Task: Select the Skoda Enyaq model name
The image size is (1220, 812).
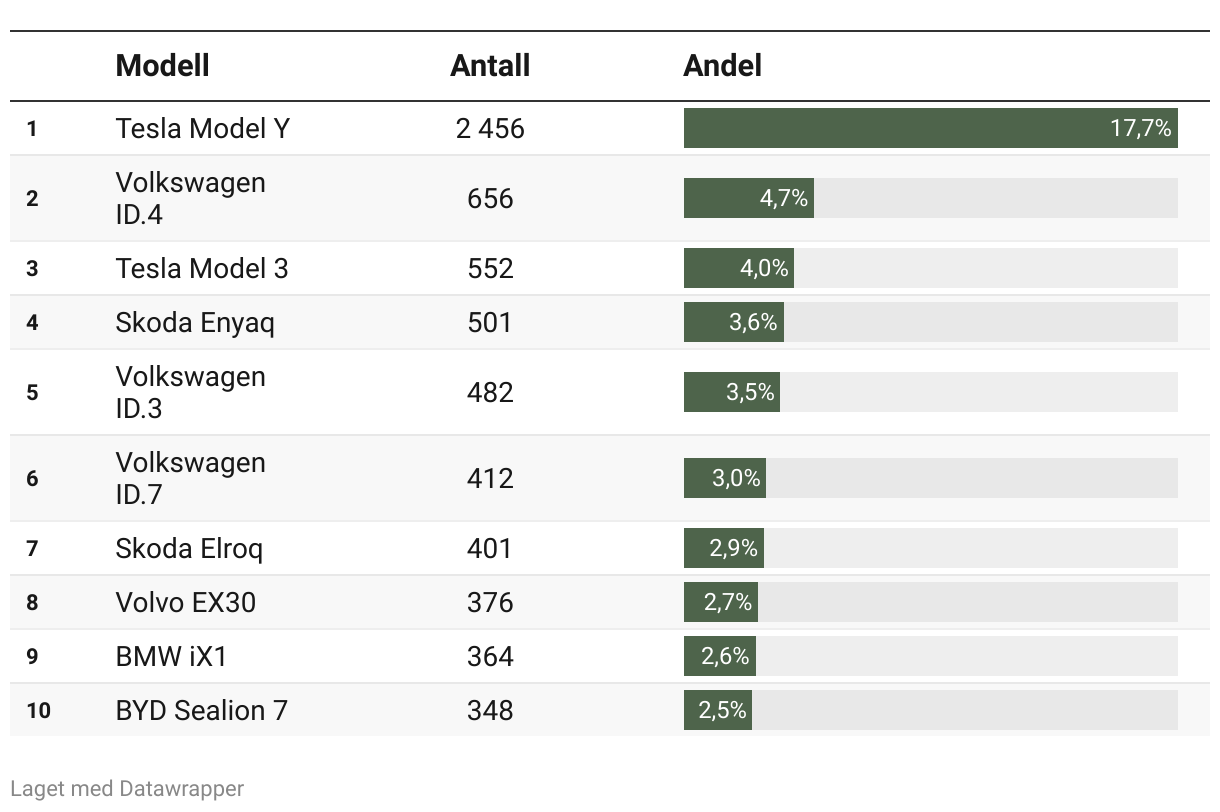Action: tap(195, 322)
